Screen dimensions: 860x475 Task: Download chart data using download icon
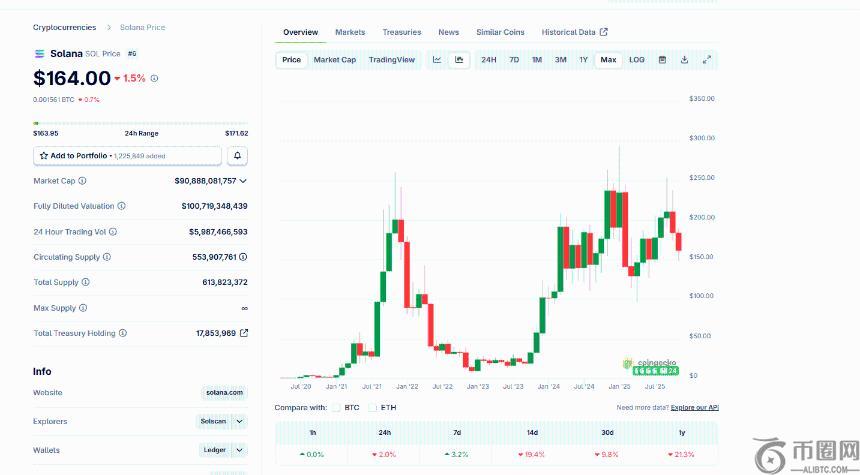(684, 60)
